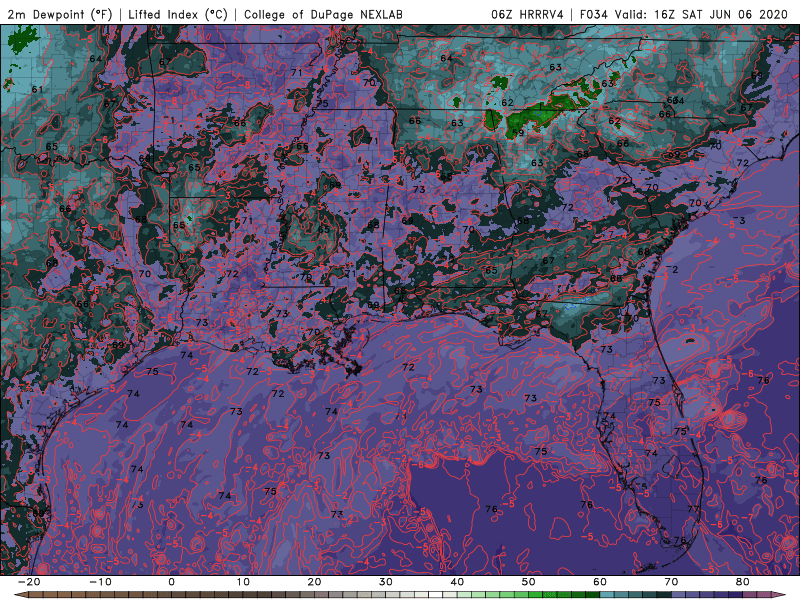Click the 20 label on the color scale

(314, 582)
